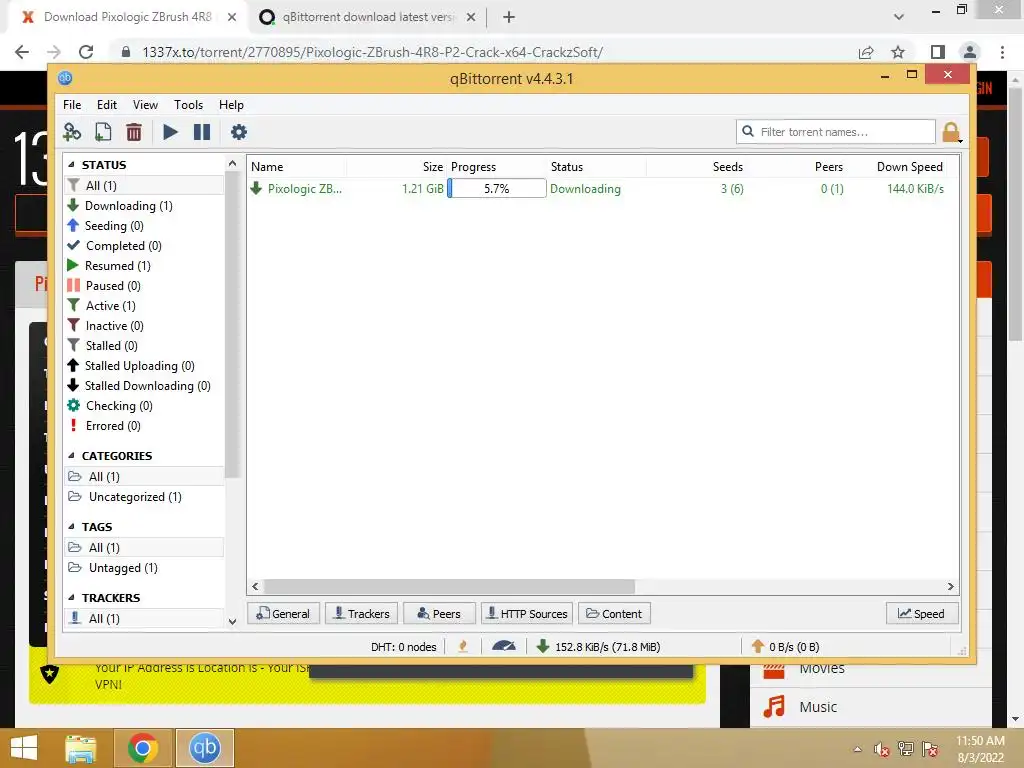Collapse the TAGS section
Viewport: 1024px width, 768px height.
point(71,526)
